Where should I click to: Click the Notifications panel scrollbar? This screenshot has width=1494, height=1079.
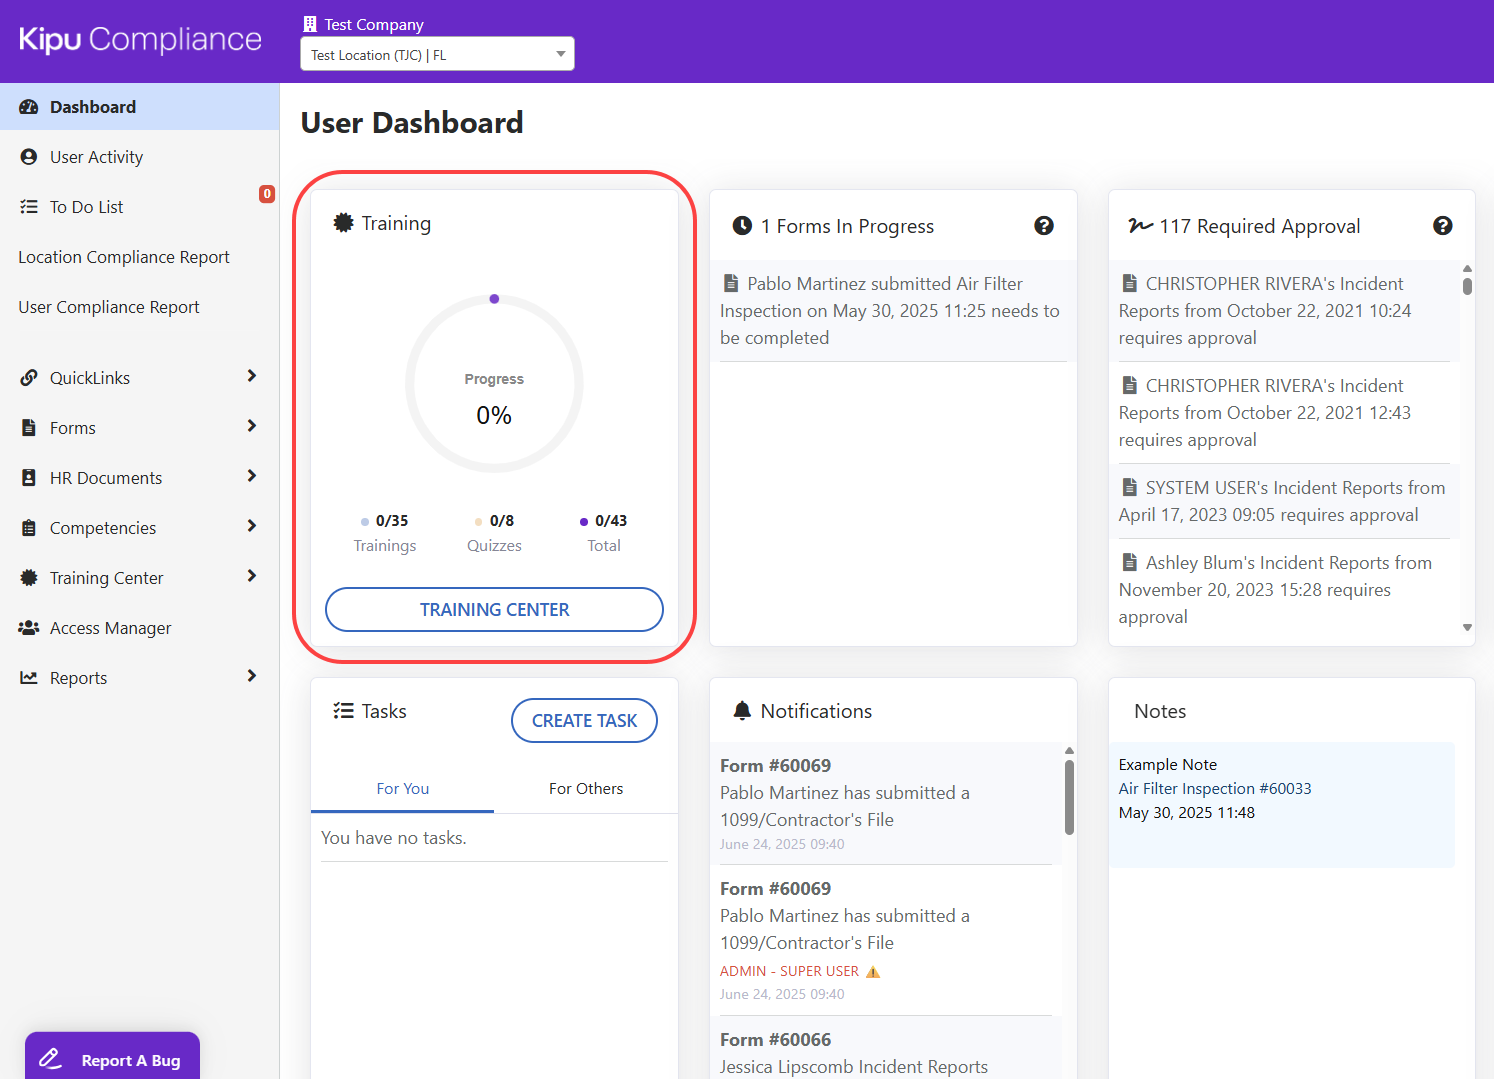(1069, 796)
